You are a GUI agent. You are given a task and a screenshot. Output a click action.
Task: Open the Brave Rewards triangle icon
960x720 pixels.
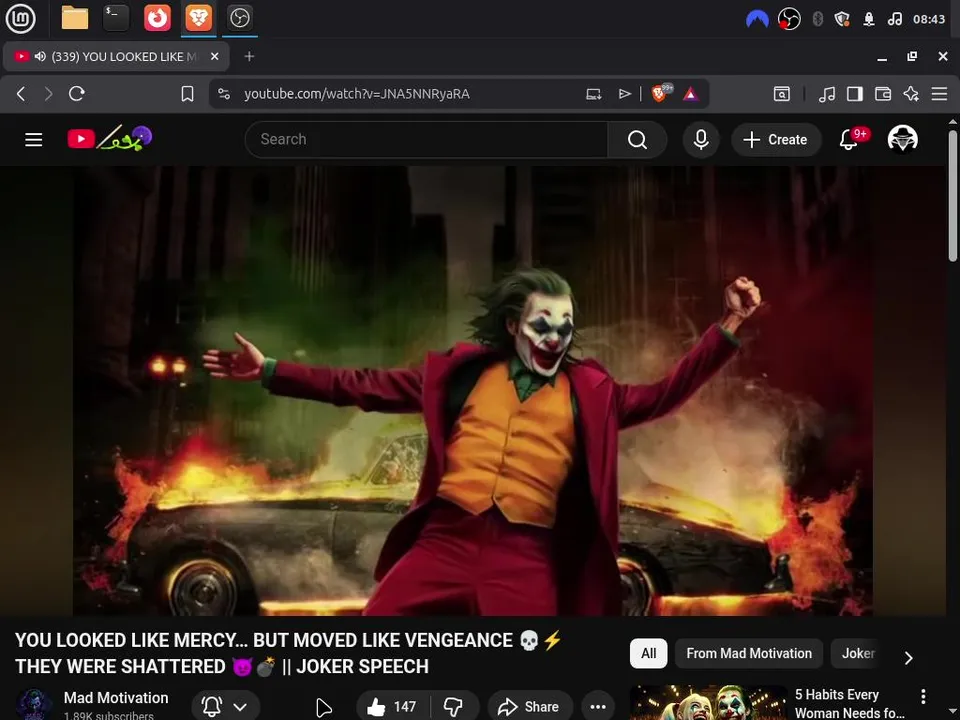691,94
